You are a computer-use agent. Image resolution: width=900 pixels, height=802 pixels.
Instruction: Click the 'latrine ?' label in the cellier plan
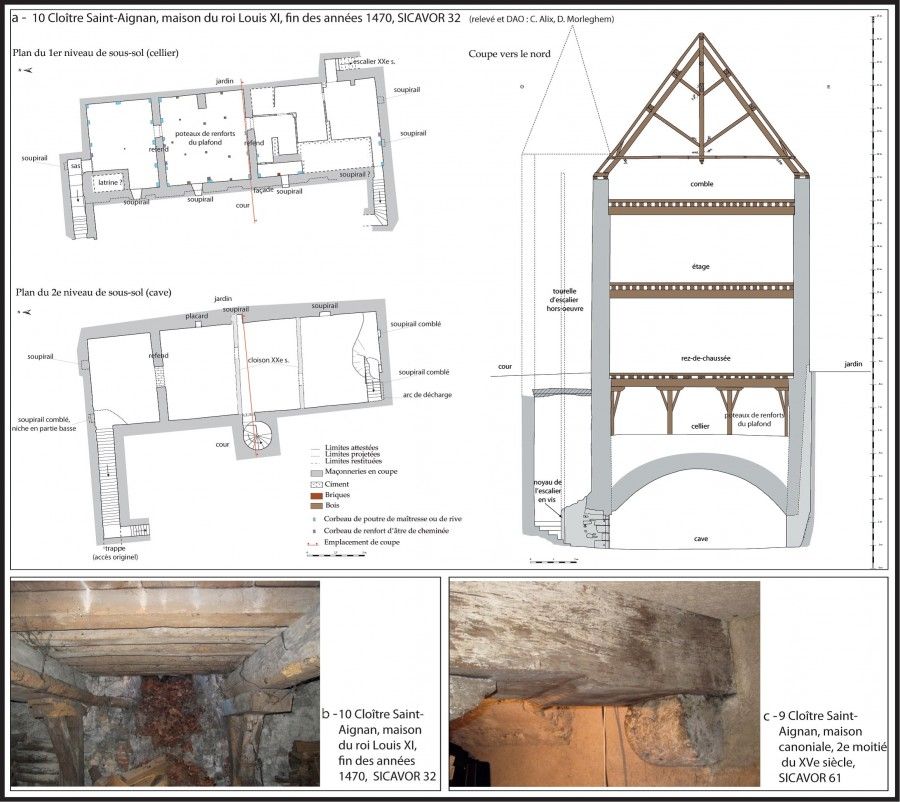[x=111, y=183]
